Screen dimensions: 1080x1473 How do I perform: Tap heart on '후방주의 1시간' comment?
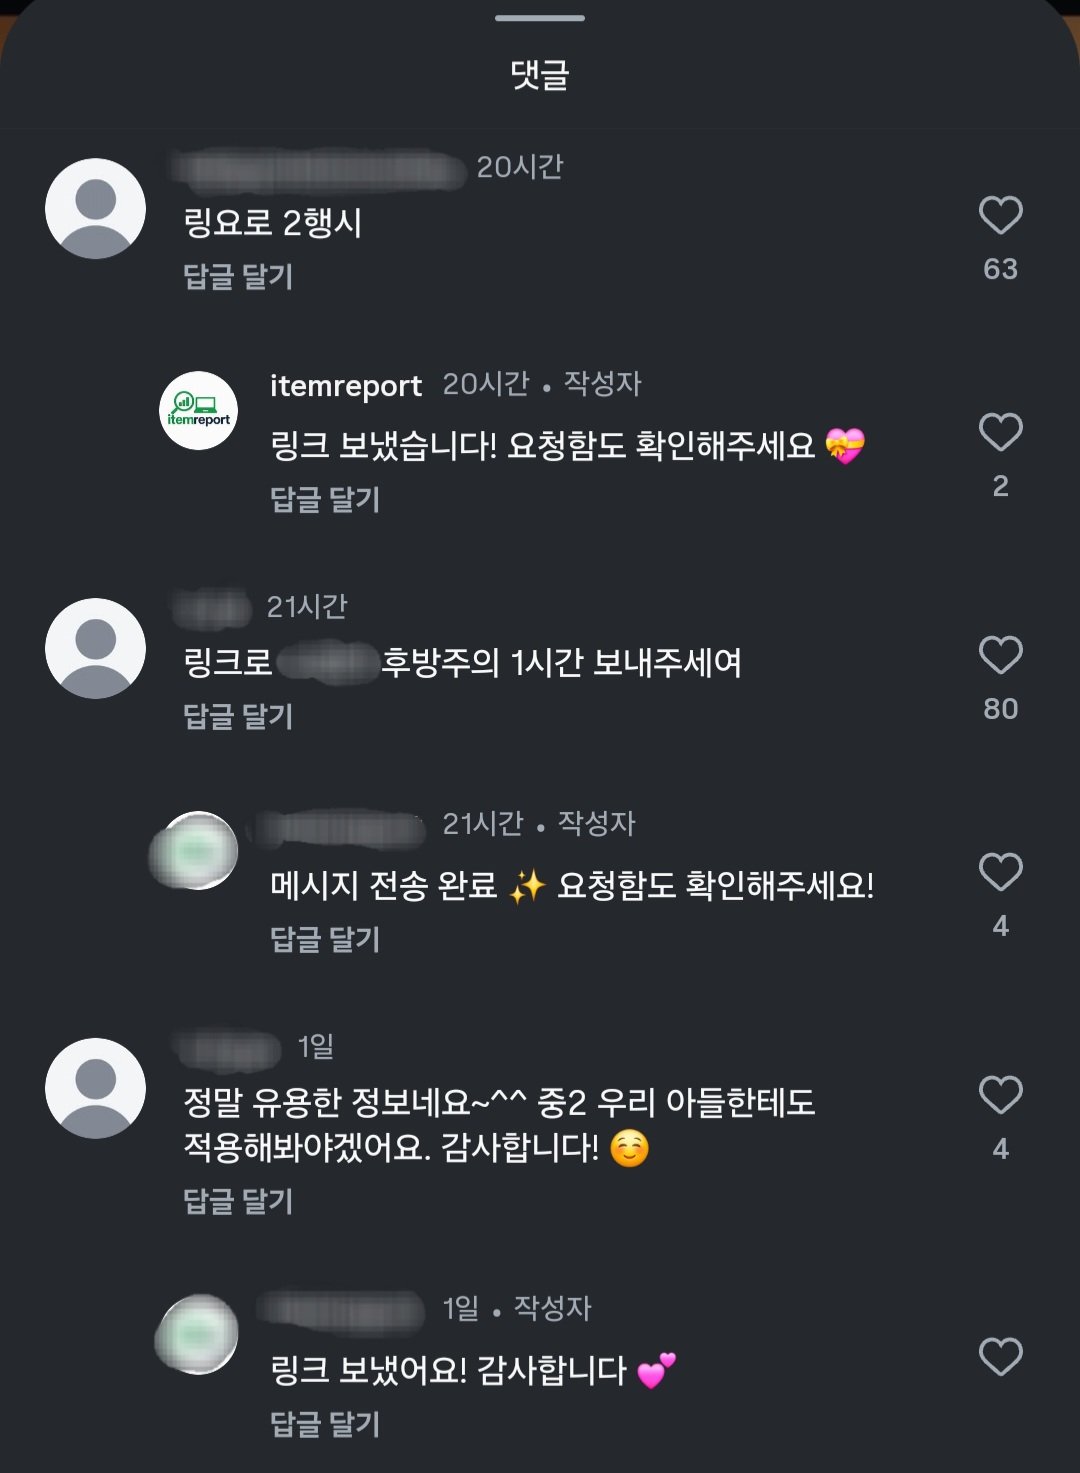[1000, 656]
